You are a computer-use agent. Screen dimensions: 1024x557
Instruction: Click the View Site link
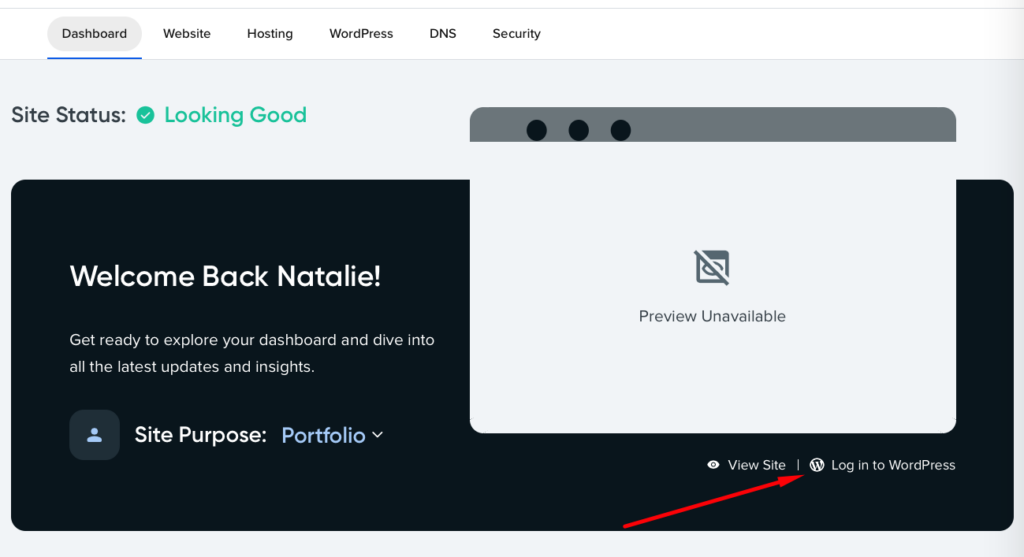coord(756,465)
